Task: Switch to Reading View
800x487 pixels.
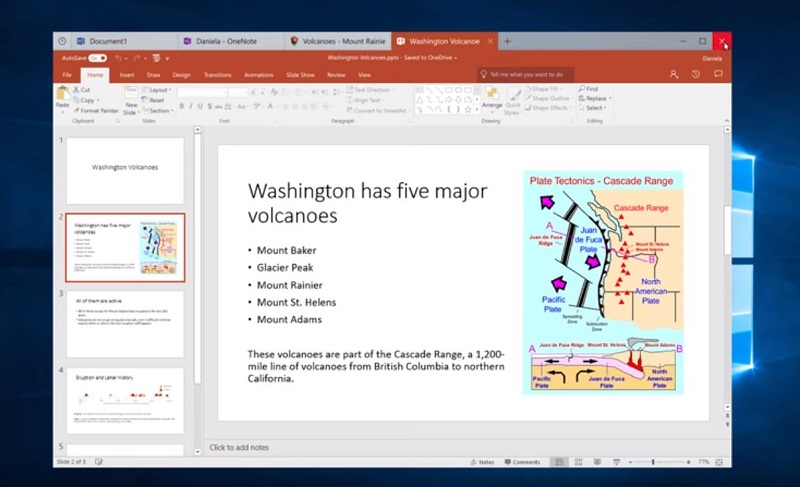Action: click(597, 462)
